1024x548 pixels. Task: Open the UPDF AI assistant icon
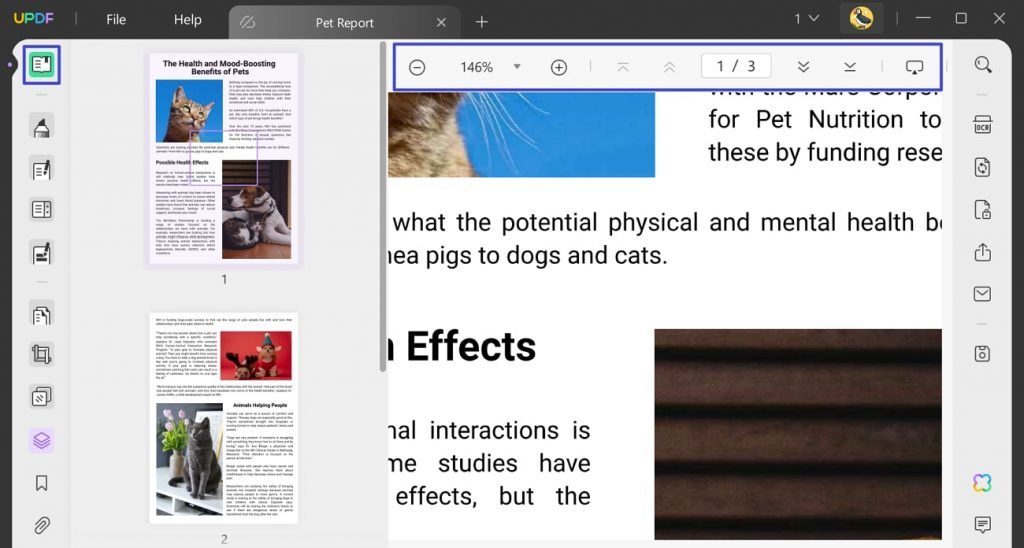[x=982, y=483]
